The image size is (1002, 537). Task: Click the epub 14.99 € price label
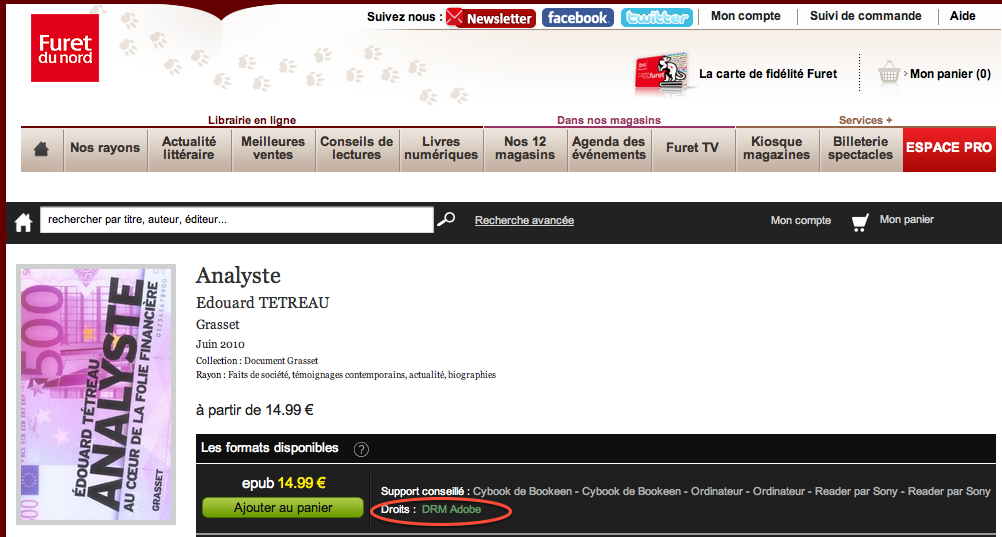pyautogui.click(x=284, y=483)
